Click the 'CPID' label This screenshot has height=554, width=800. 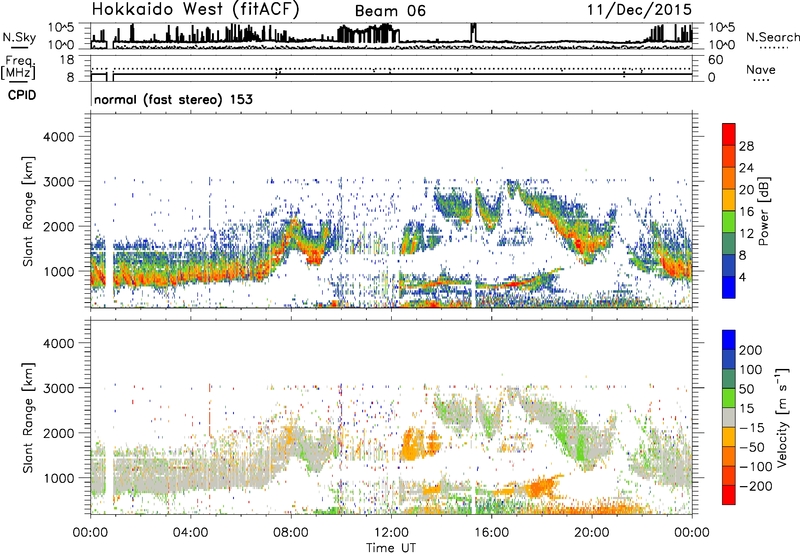click(x=22, y=95)
